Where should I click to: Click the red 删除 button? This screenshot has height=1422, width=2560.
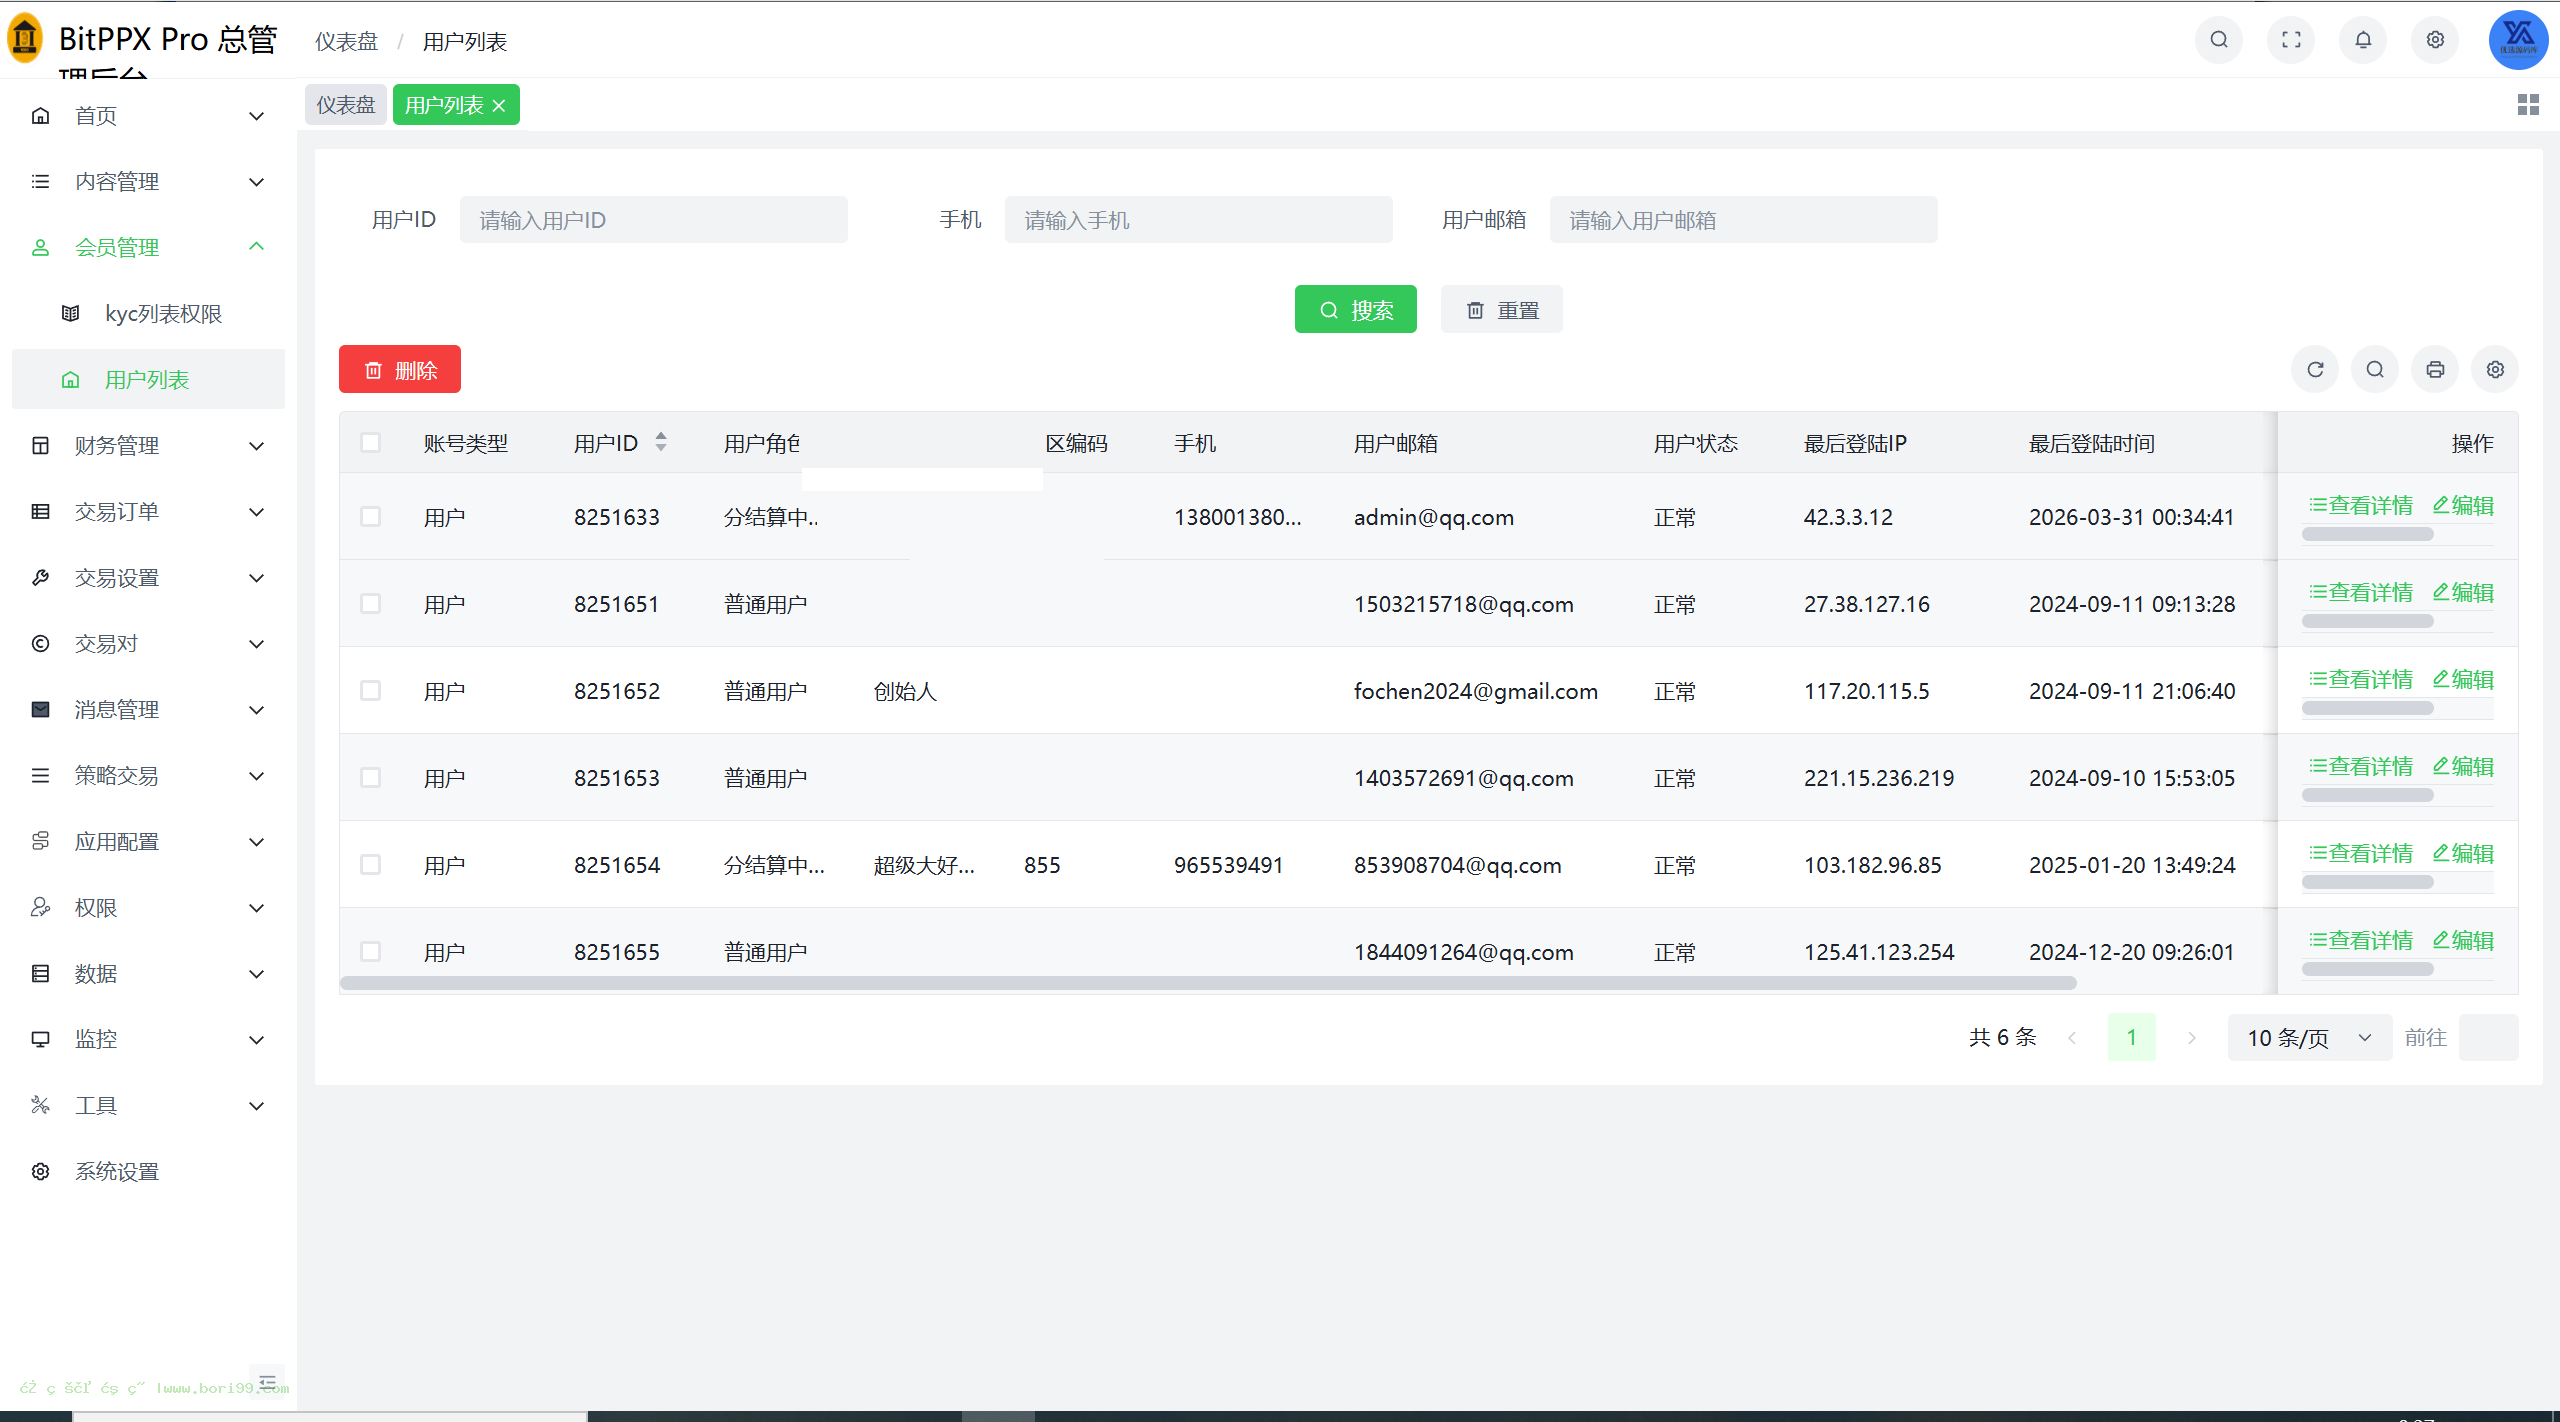tap(400, 370)
